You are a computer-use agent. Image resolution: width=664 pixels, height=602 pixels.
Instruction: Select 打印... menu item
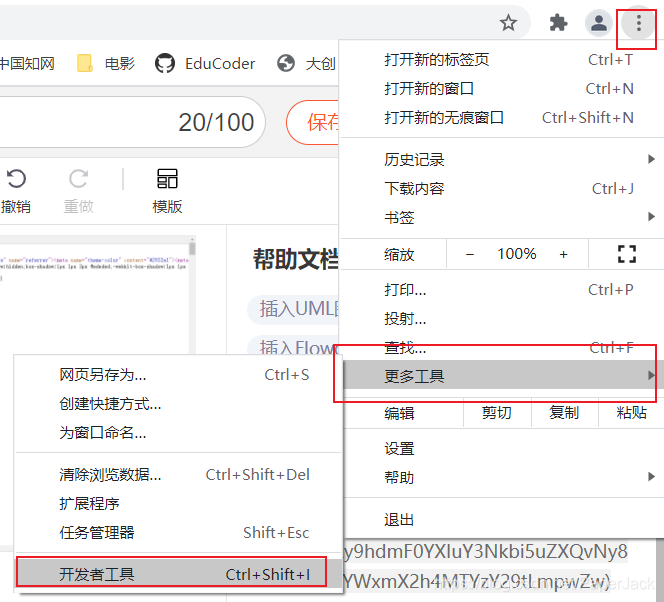[502, 290]
